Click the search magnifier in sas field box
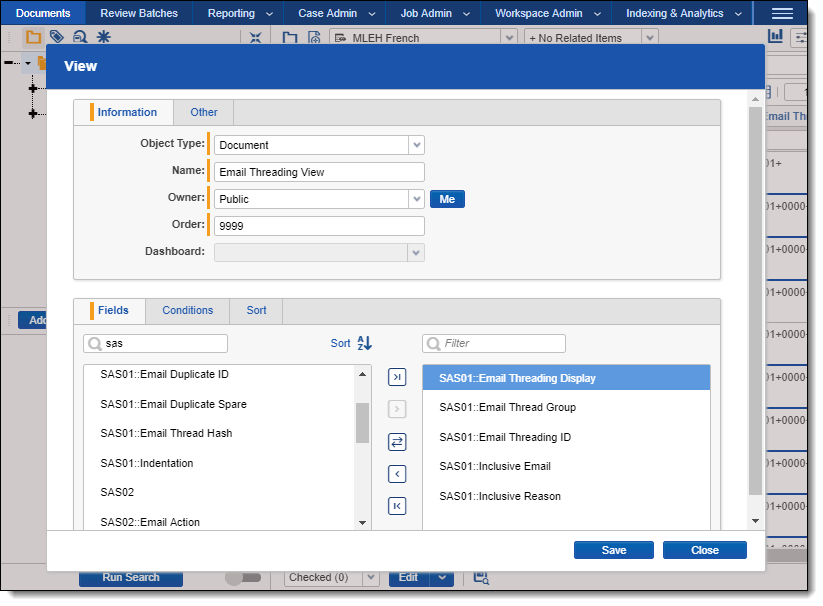Image resolution: width=823 pixels, height=606 pixels. click(x=94, y=344)
